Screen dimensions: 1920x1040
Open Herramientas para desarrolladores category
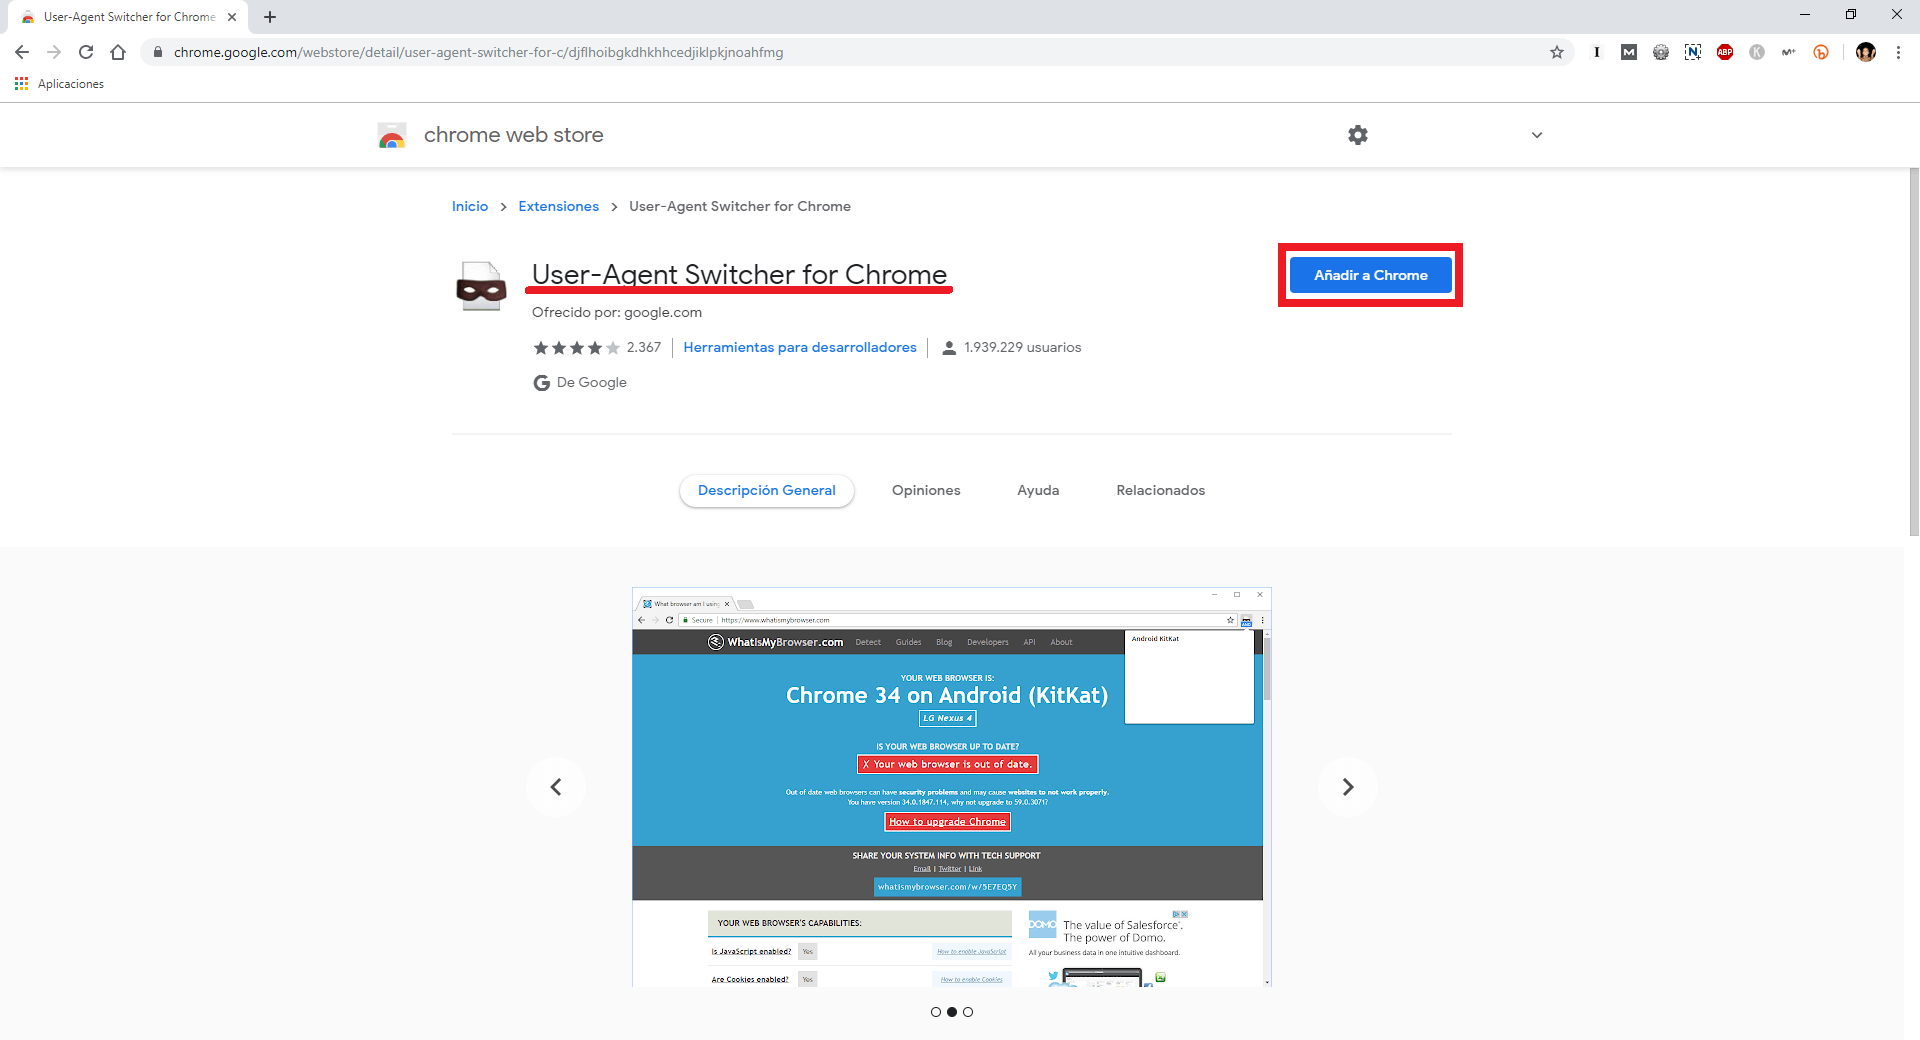click(x=800, y=347)
